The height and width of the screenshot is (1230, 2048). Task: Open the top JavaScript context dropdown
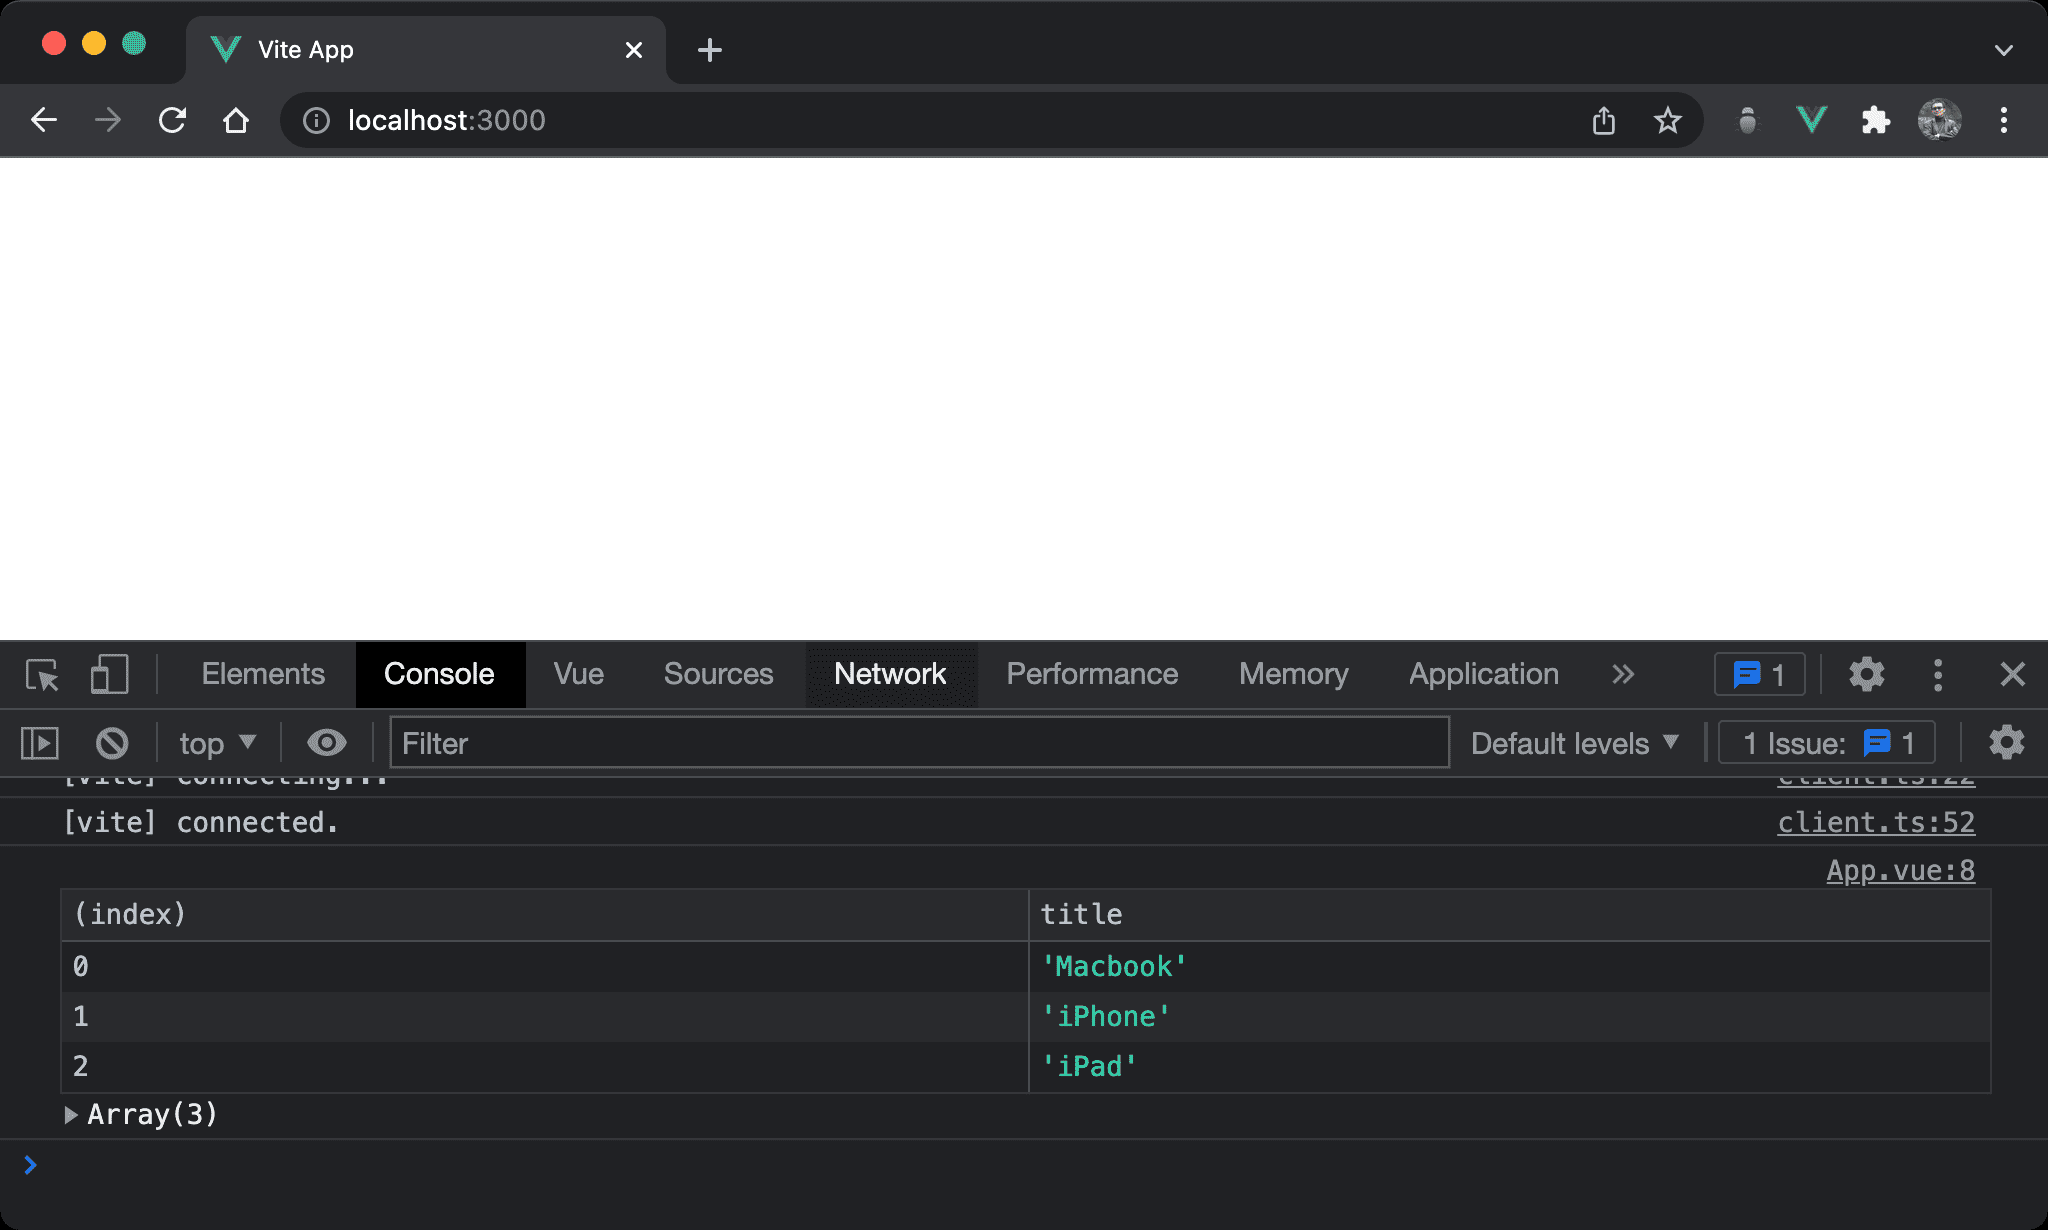tap(217, 743)
